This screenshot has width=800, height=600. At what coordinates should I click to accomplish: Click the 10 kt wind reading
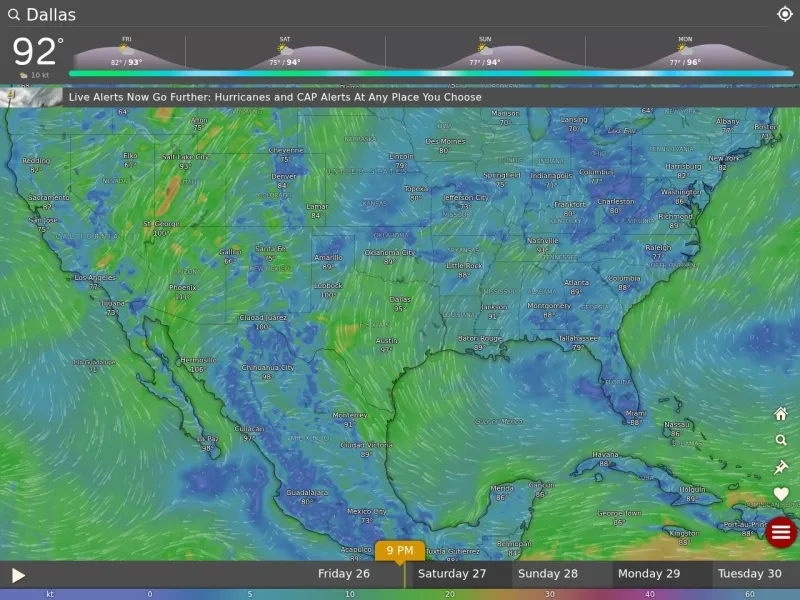[35, 75]
